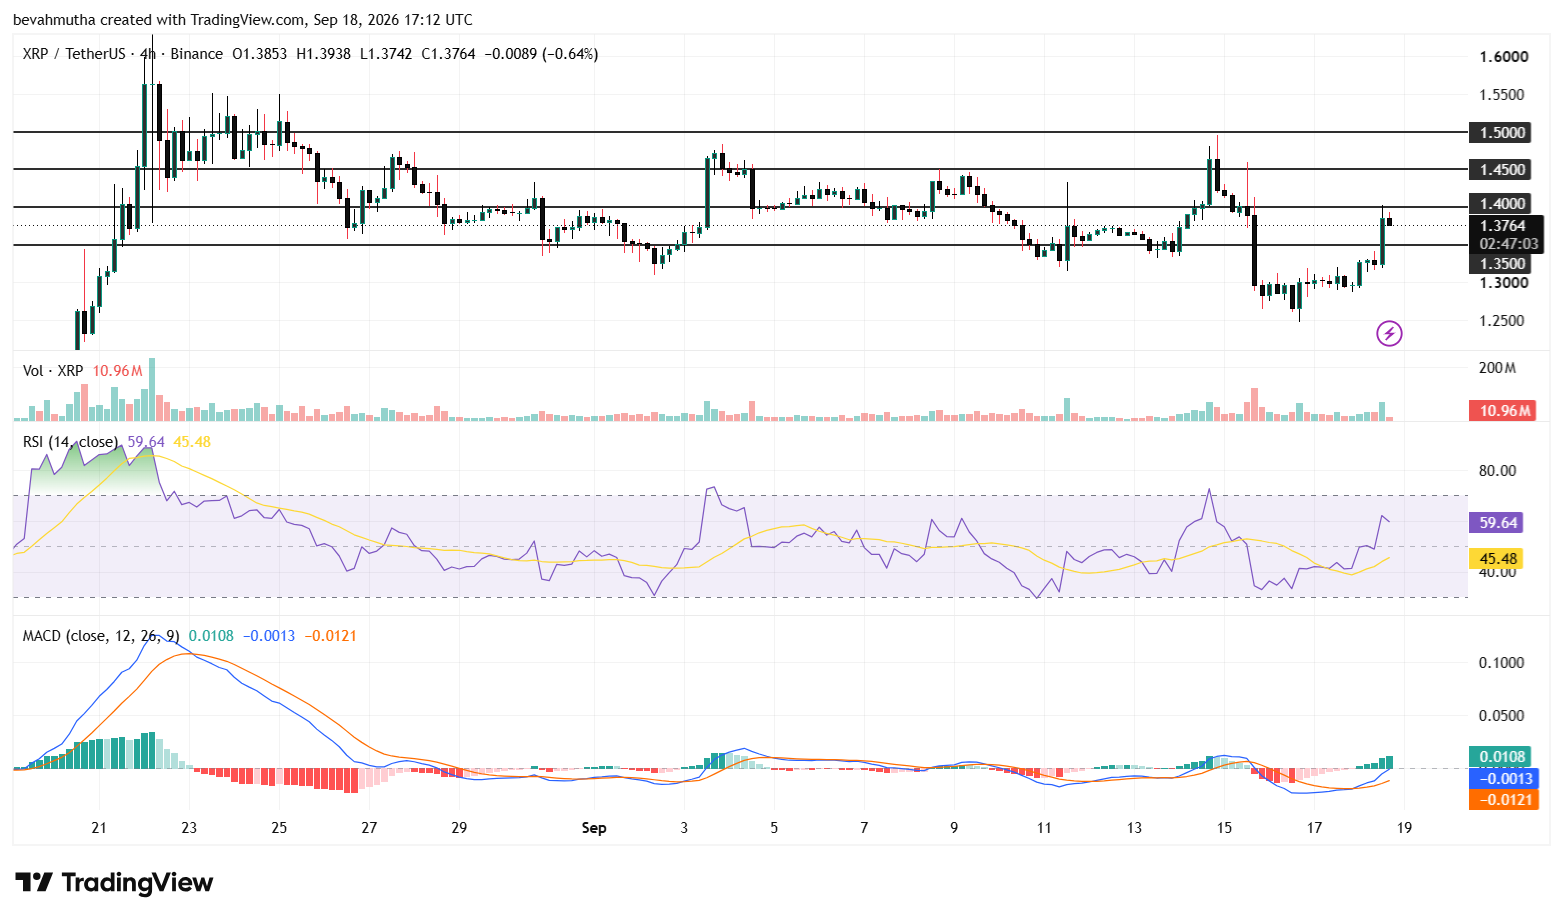Click the RSI (14, close) indicator label
1563x920 pixels.
coord(70,442)
